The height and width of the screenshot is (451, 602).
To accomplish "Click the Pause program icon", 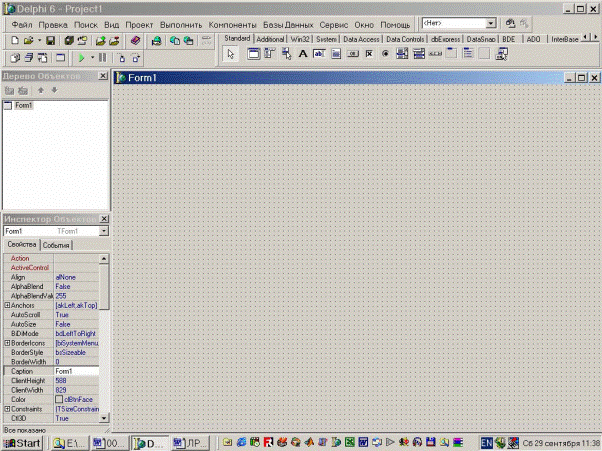I will point(103,58).
